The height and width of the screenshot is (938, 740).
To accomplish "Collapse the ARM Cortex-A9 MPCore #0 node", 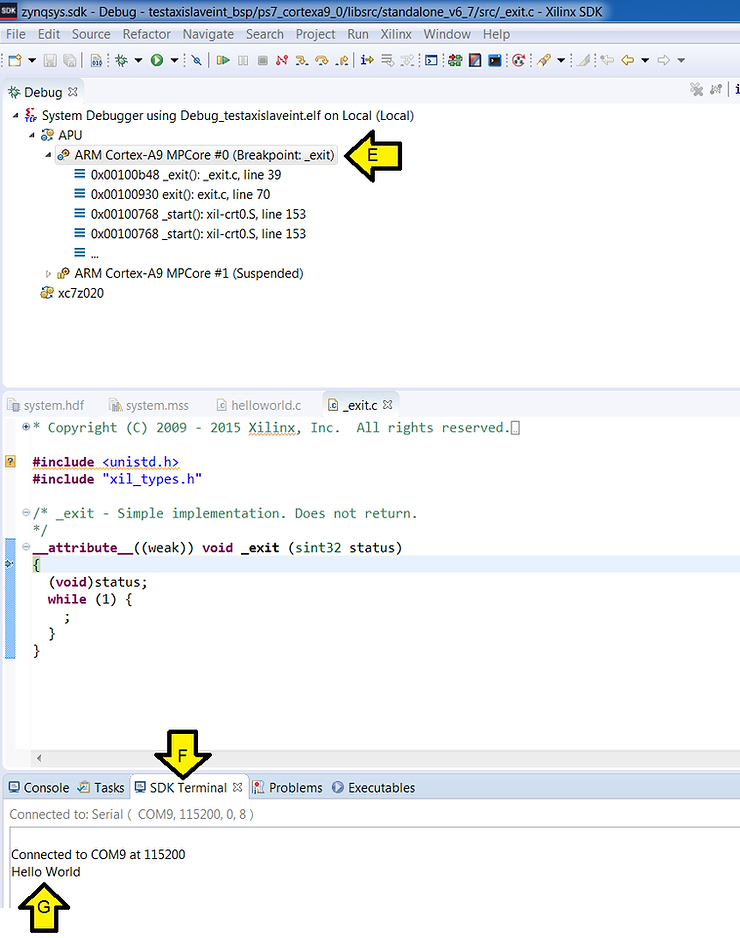I will tap(49, 156).
